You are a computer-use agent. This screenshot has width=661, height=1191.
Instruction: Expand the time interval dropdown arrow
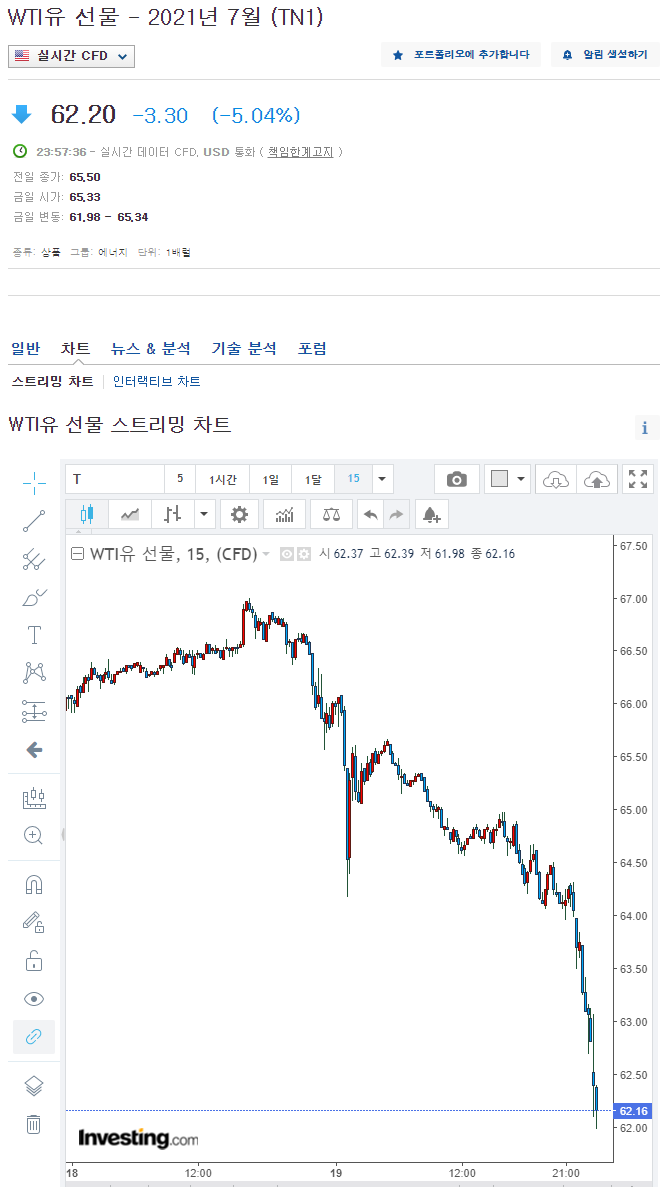(382, 479)
